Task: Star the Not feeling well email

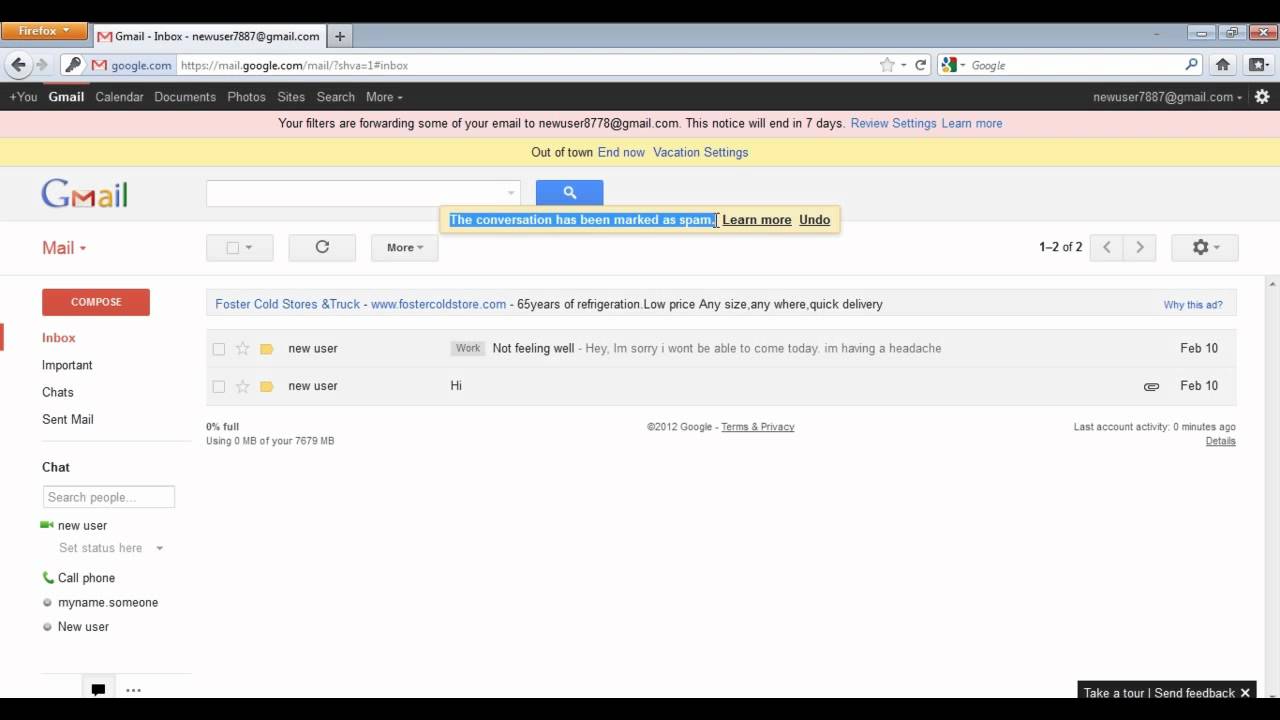Action: (x=242, y=348)
